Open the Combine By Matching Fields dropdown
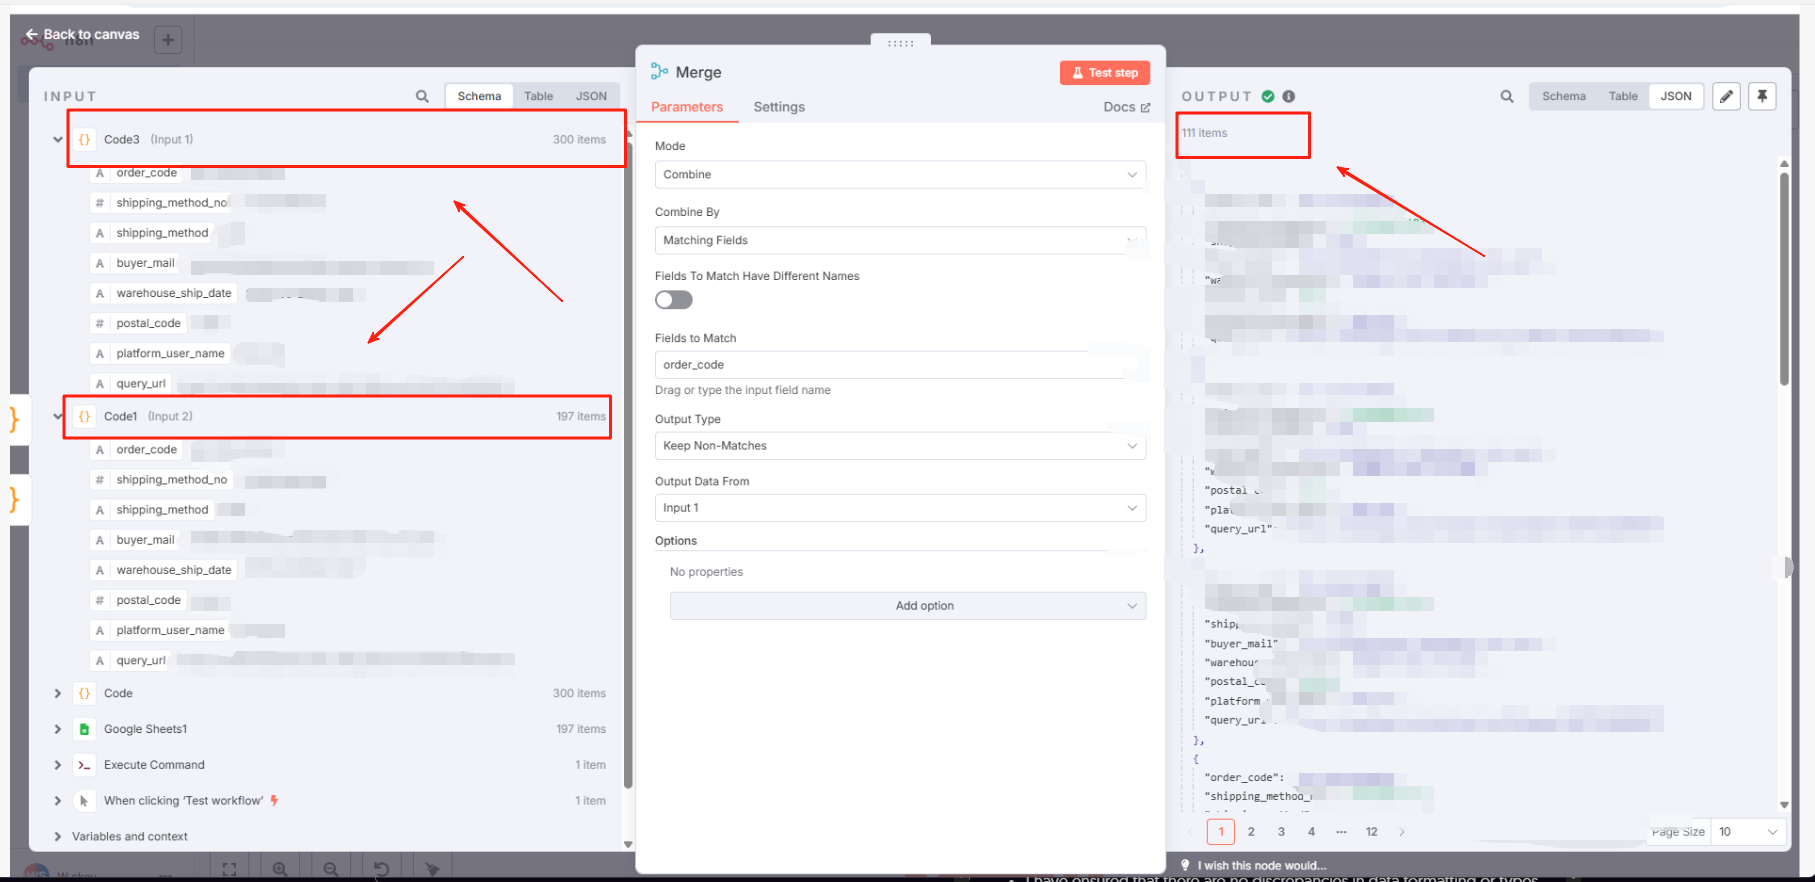The height and width of the screenshot is (882, 1815). (x=900, y=240)
